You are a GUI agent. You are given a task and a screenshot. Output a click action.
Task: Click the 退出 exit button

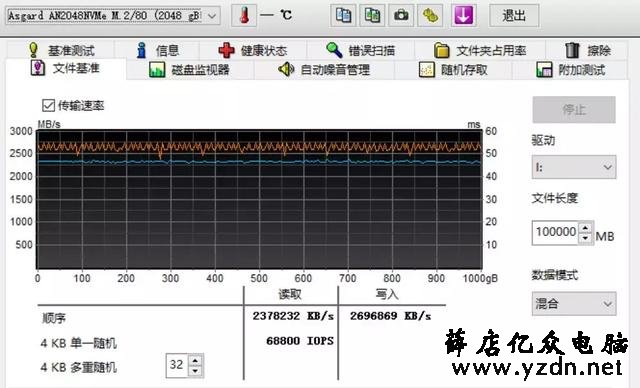514,16
